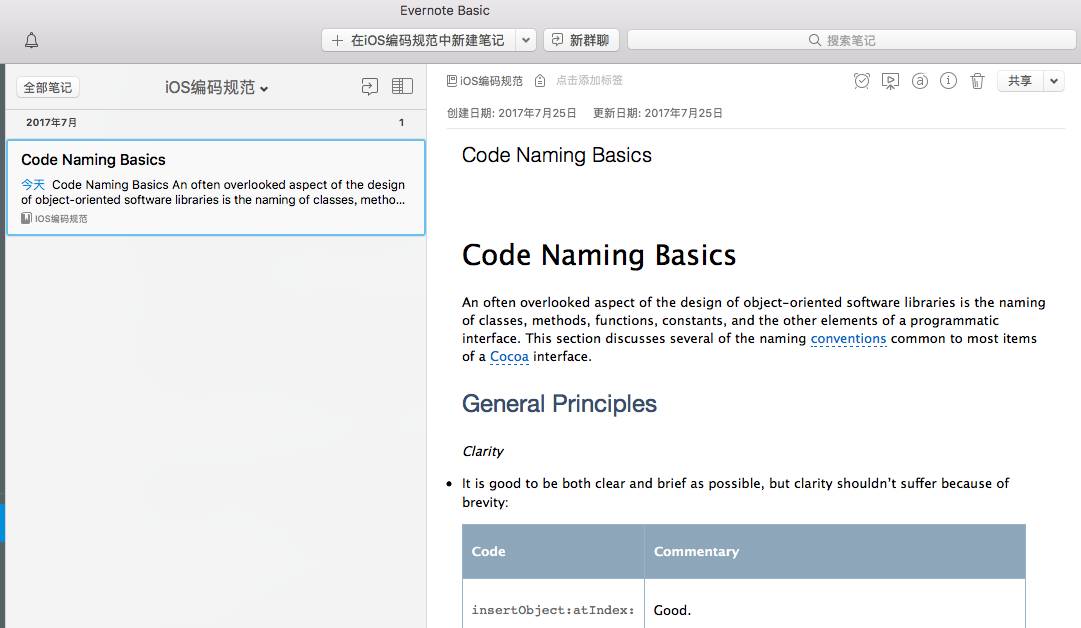The image size is (1081, 628).
Task: Follow the Cocoa link in the note
Action: coord(509,357)
